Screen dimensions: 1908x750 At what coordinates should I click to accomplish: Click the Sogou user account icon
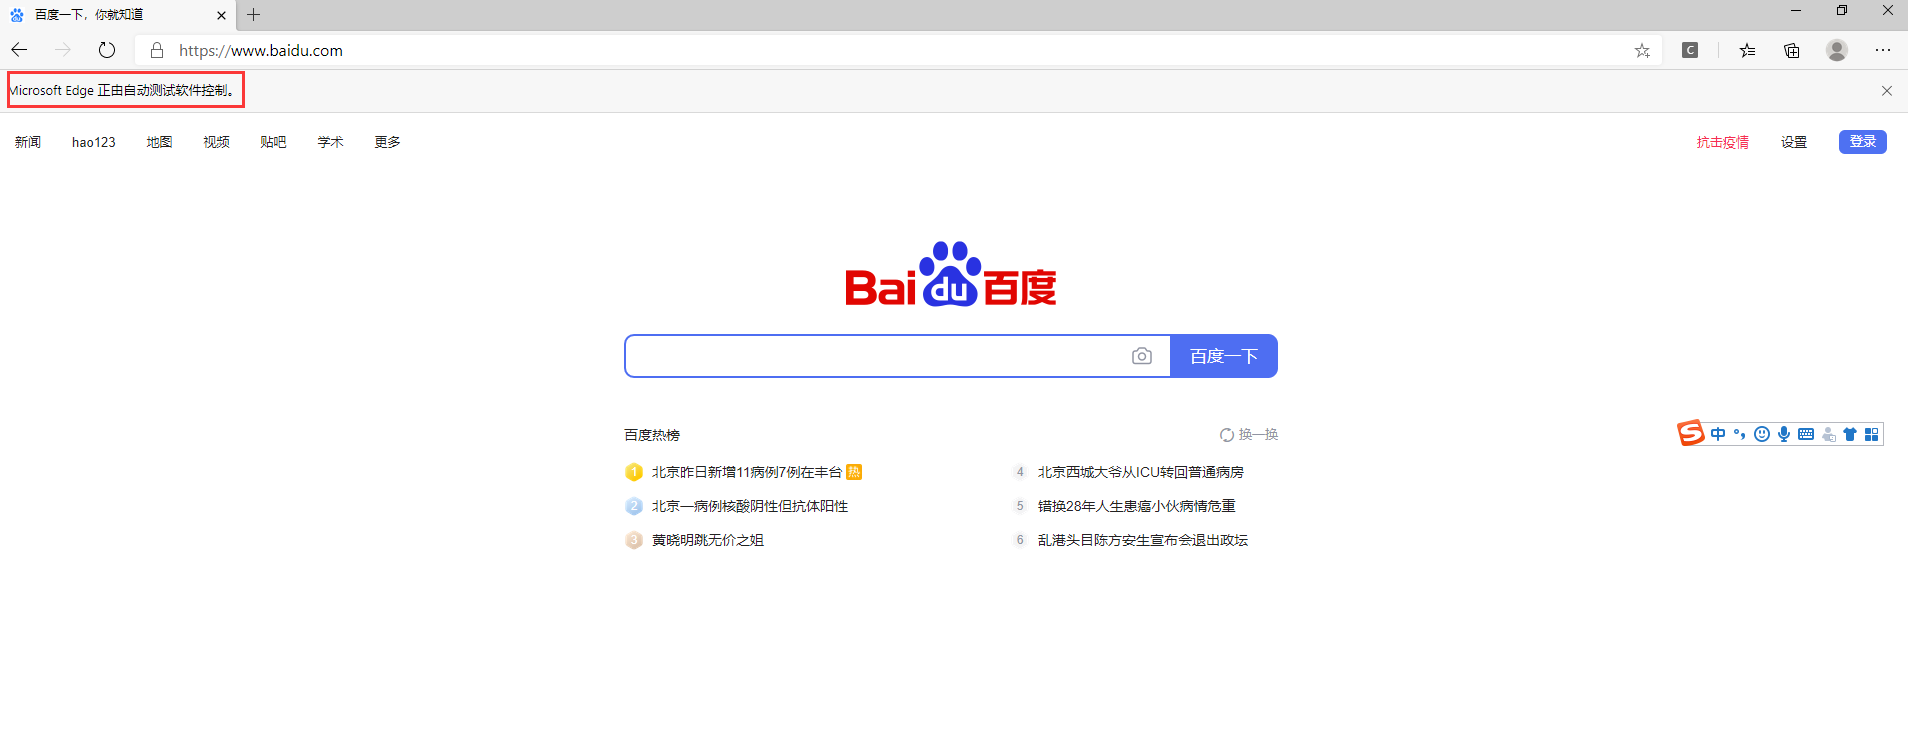1828,434
